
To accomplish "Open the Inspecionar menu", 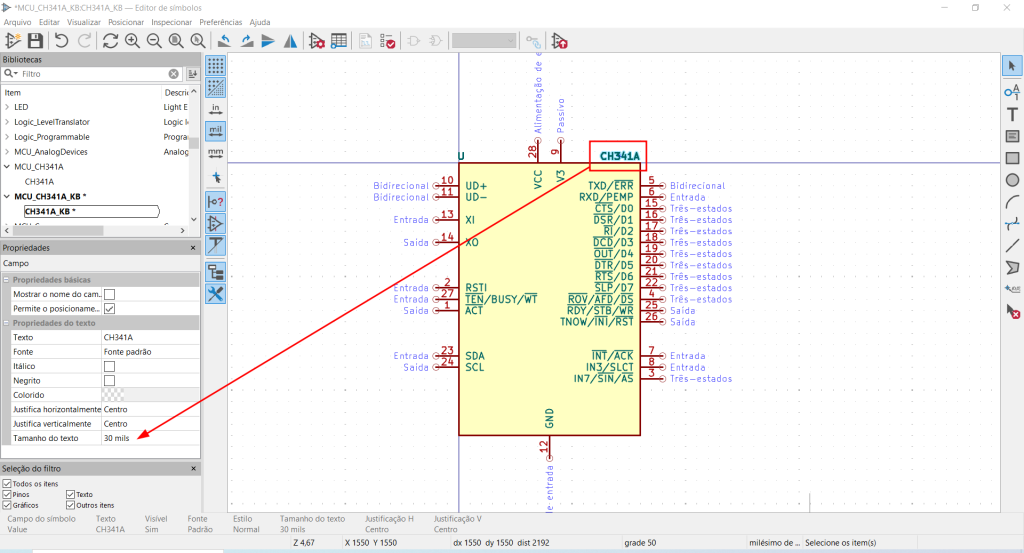I will pyautogui.click(x=172, y=22).
